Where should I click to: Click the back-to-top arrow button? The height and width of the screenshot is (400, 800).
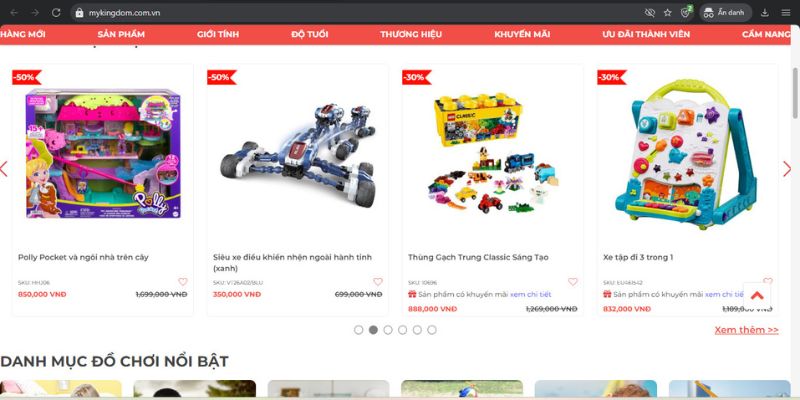pyautogui.click(x=757, y=295)
